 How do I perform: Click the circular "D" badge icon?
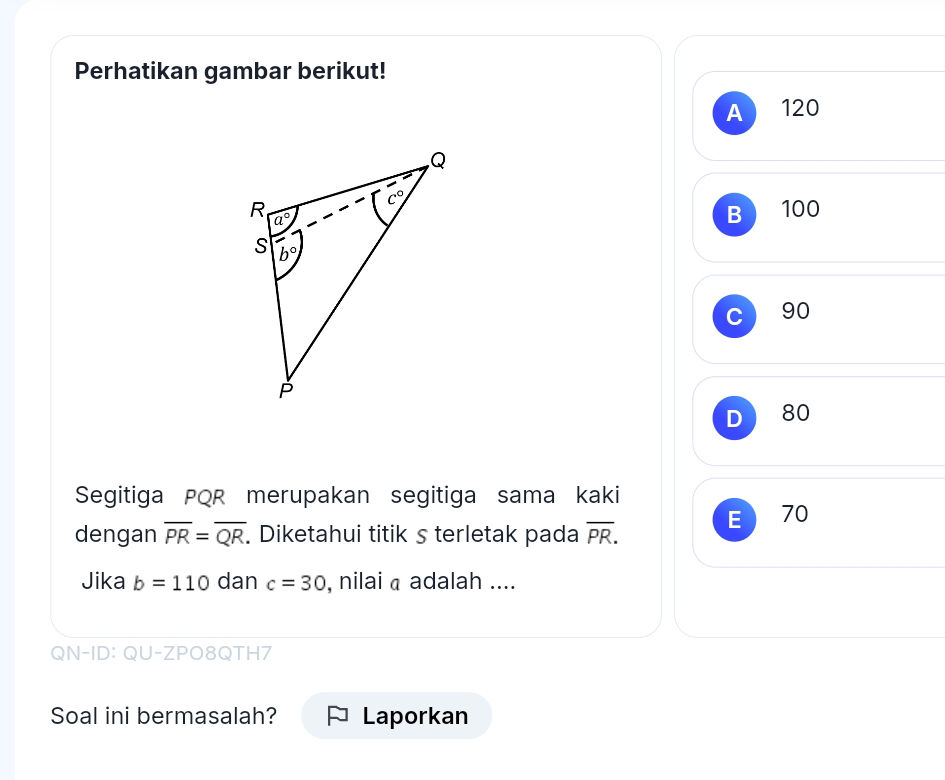click(x=733, y=418)
